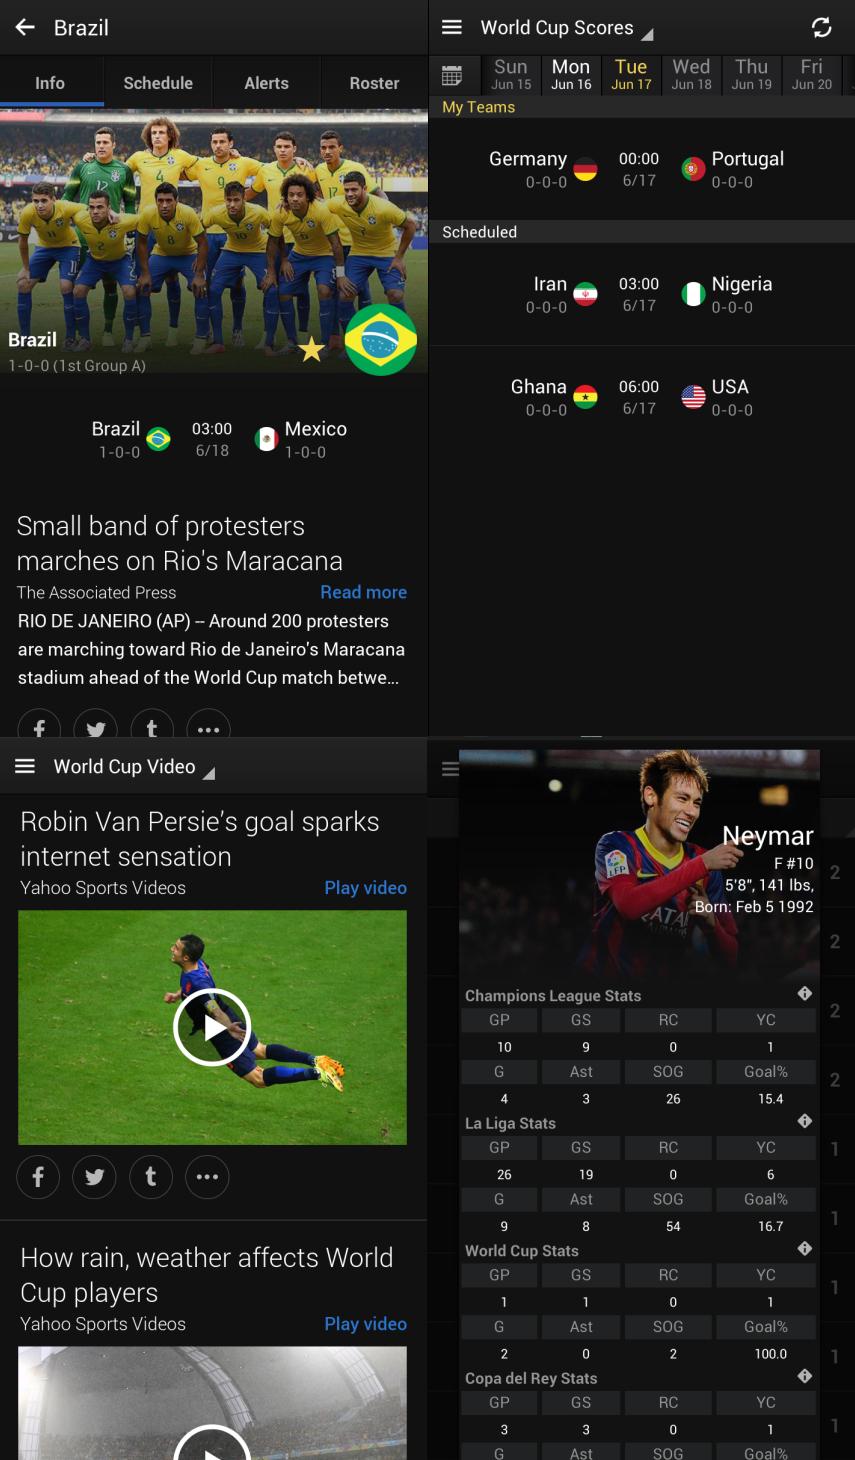Open the calendar date picker icon
855x1460 pixels.
tap(452, 75)
